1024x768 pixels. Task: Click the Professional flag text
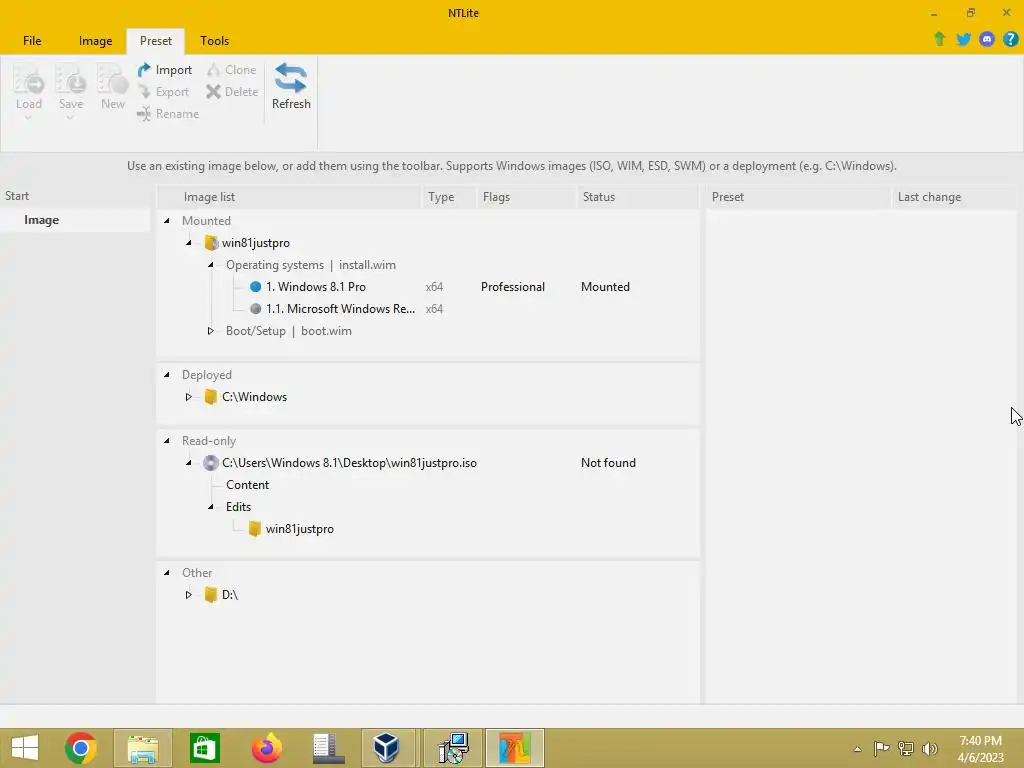pos(513,287)
